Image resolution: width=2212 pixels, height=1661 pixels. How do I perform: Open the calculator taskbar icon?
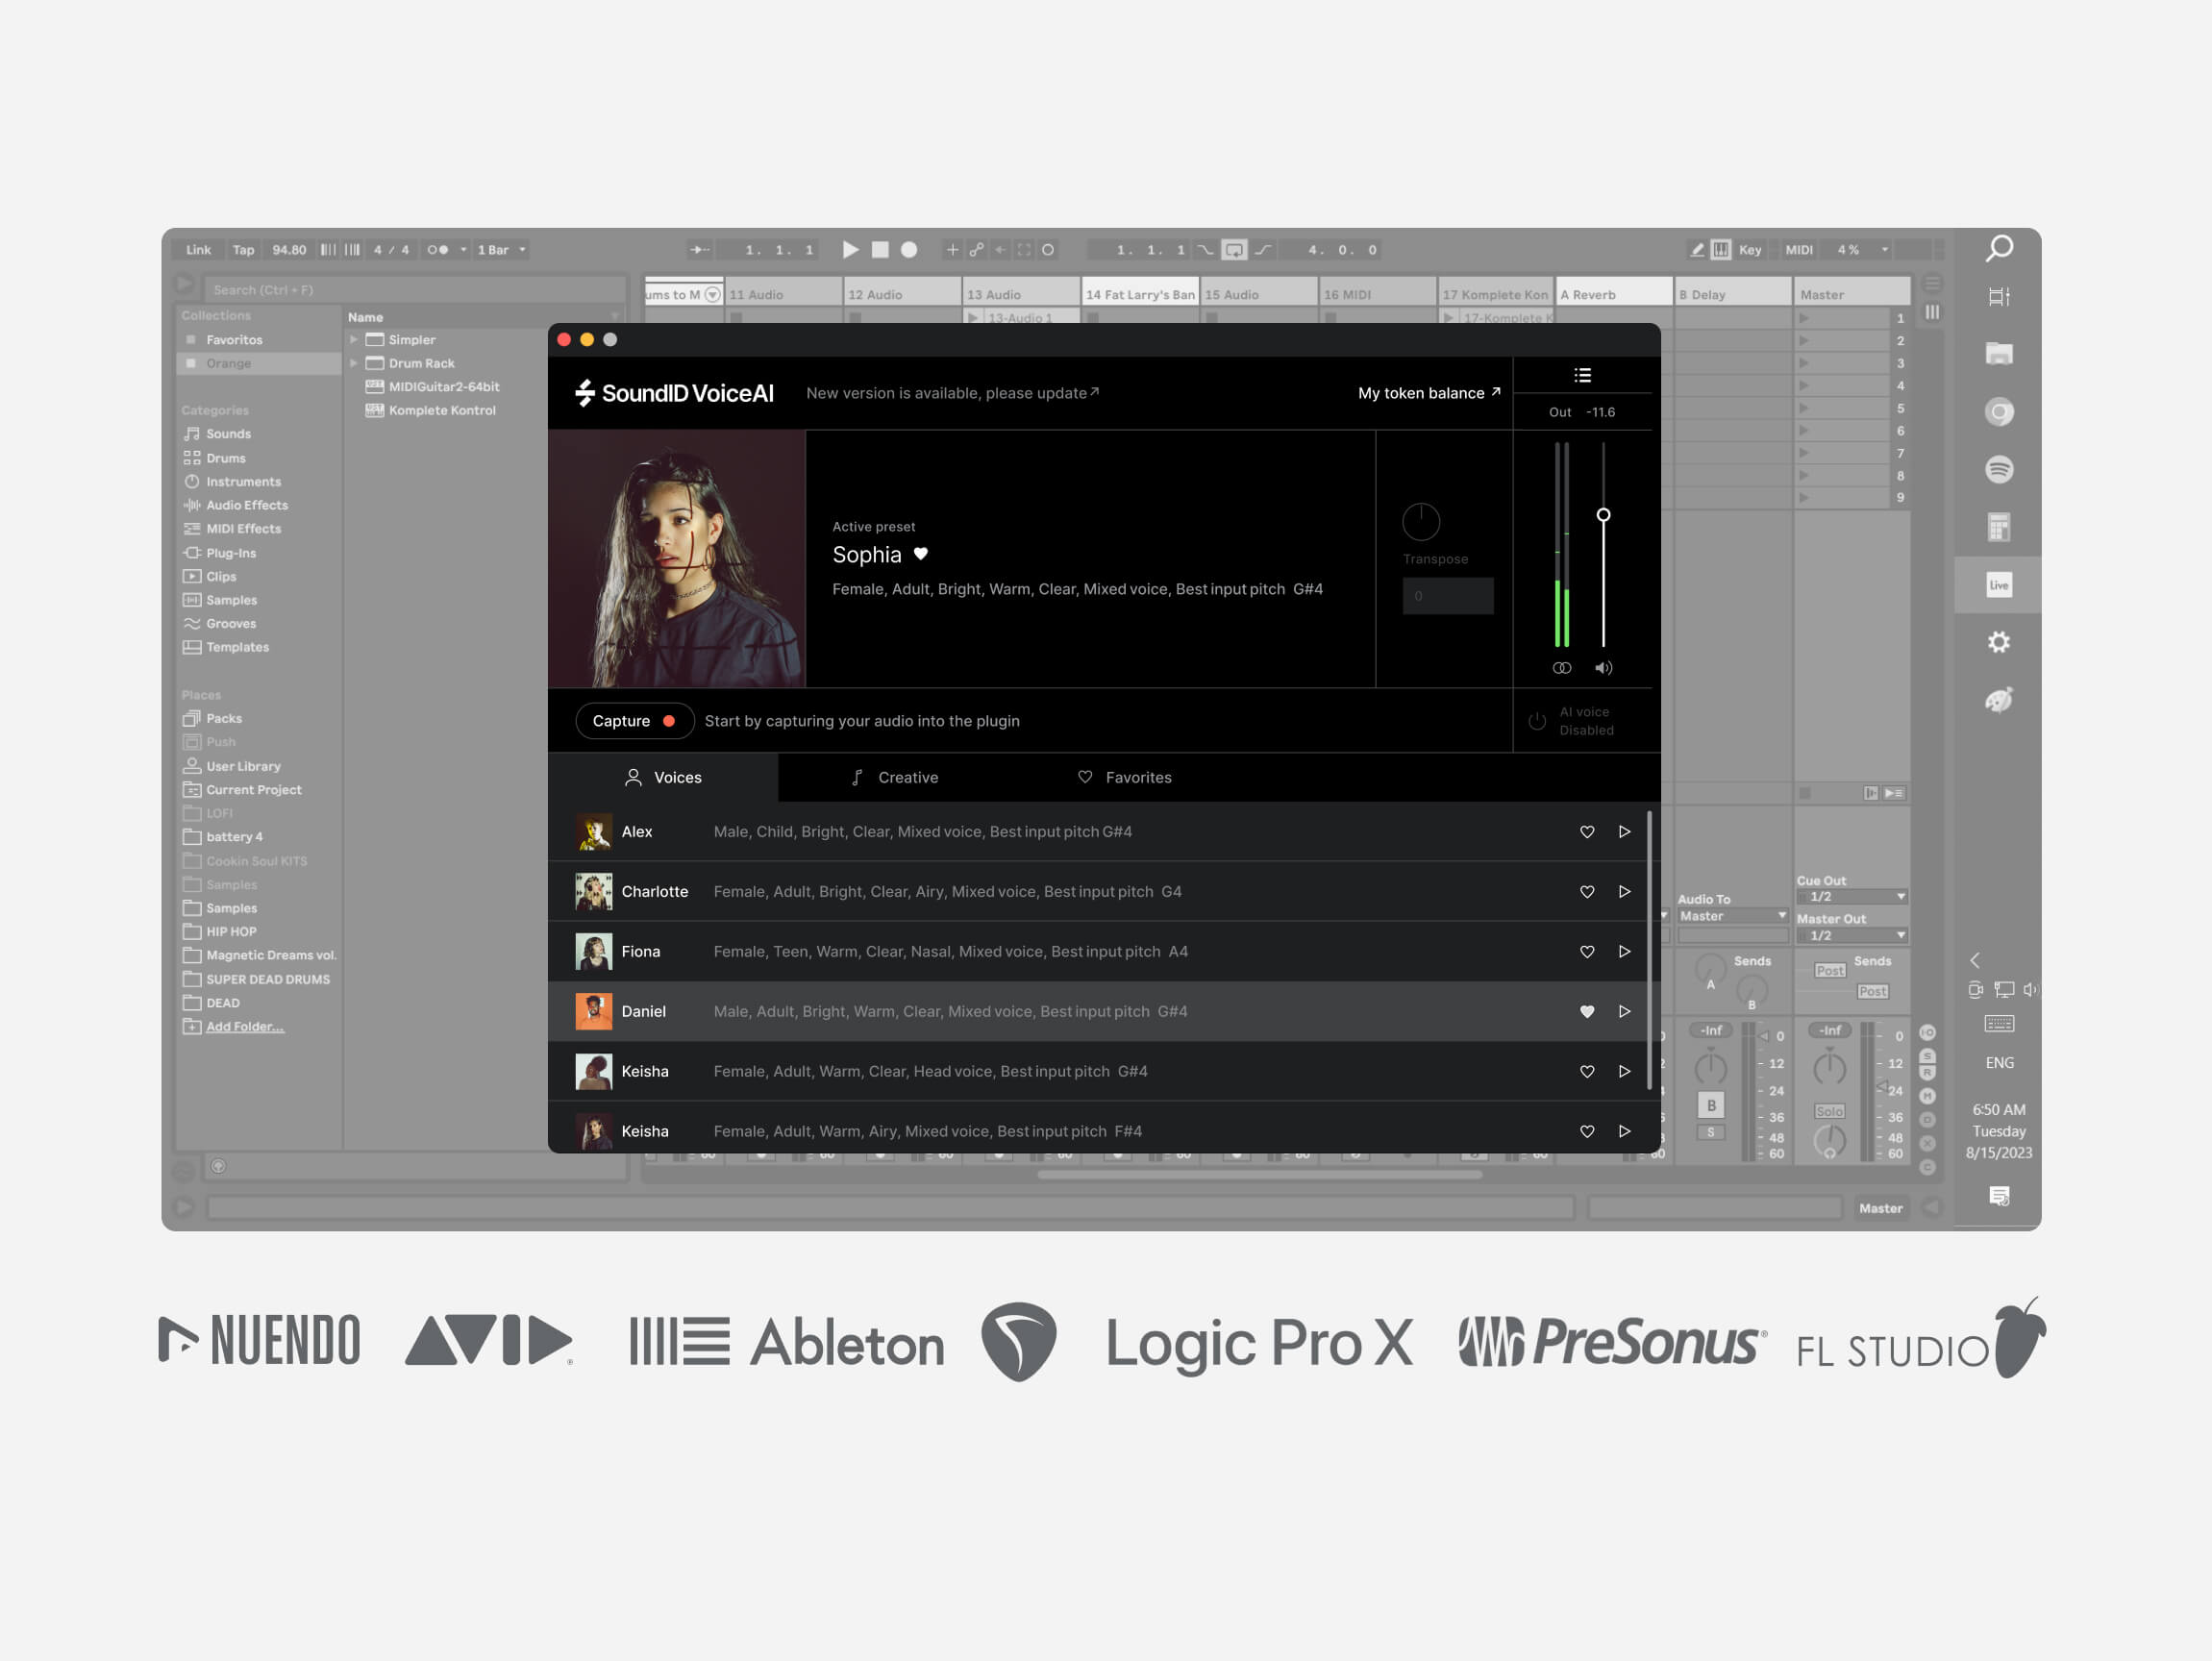tap(1999, 527)
